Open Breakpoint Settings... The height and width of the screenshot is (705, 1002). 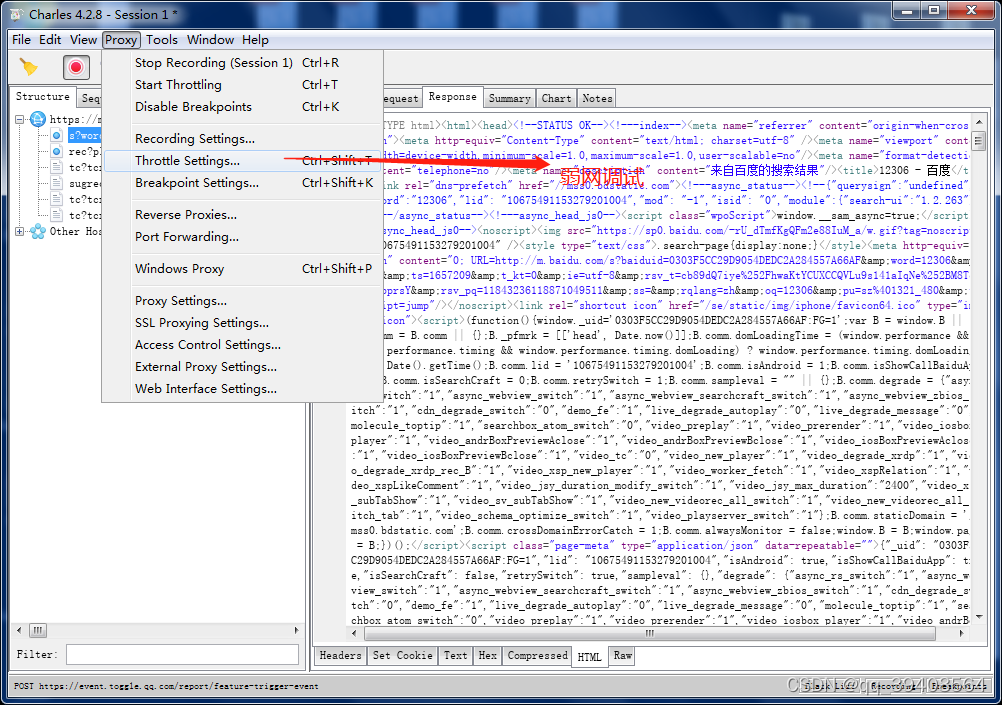click(x=242, y=183)
